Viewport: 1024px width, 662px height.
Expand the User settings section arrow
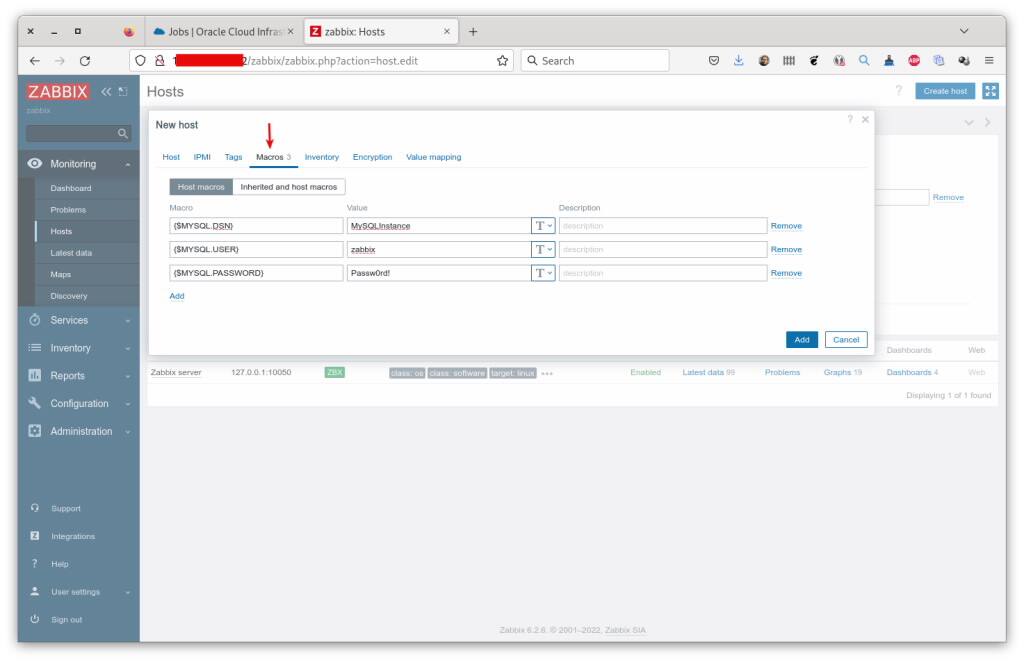[x=128, y=592]
